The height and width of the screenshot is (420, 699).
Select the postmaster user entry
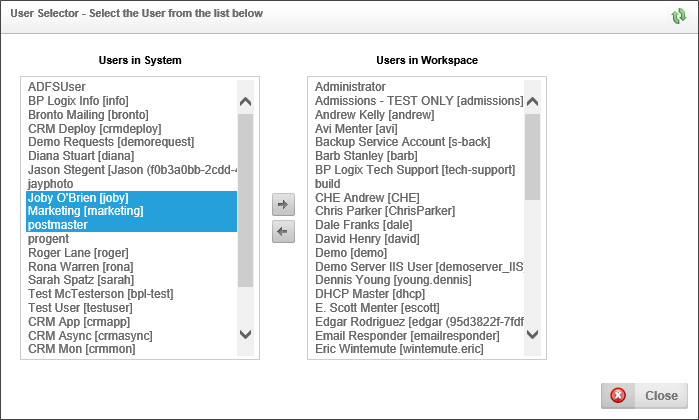click(58, 226)
